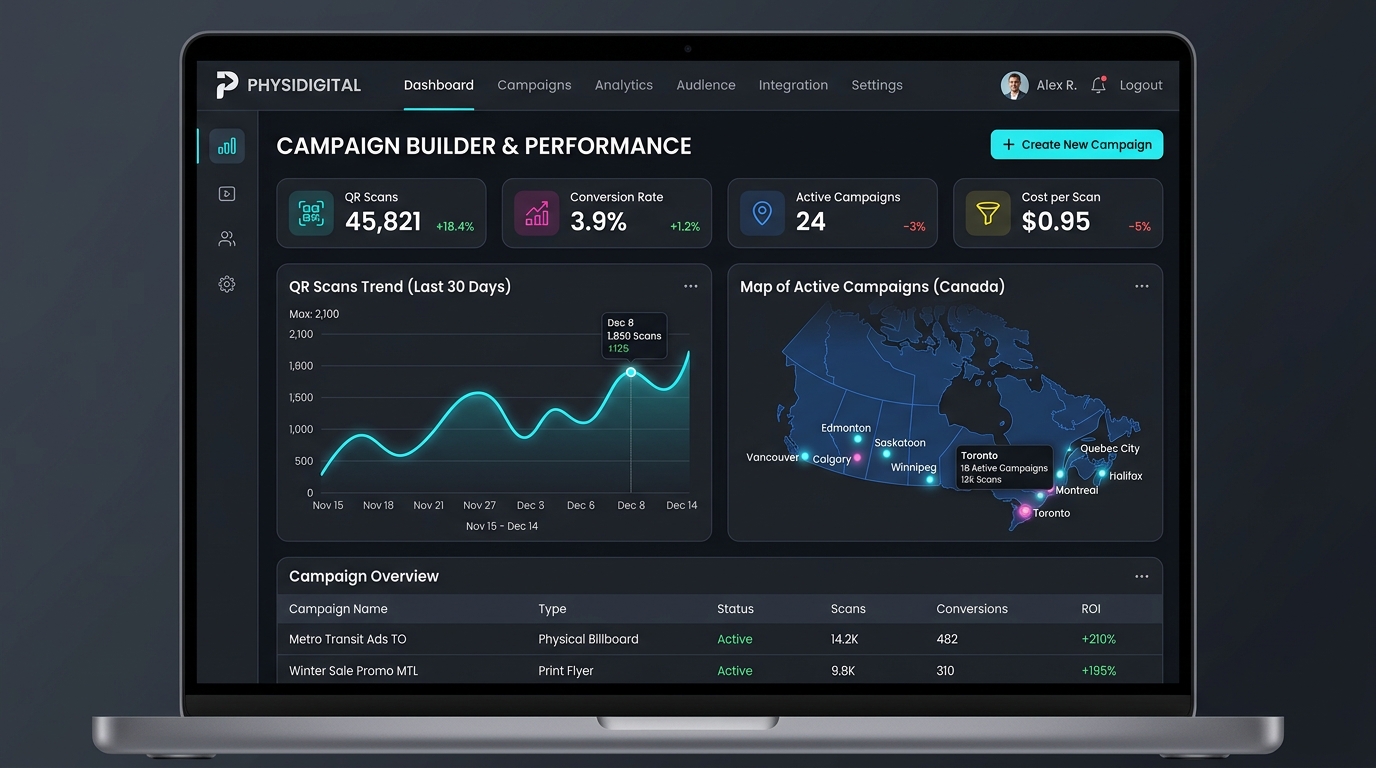Open the gear settings sidebar icon
1376x768 pixels.
(227, 284)
